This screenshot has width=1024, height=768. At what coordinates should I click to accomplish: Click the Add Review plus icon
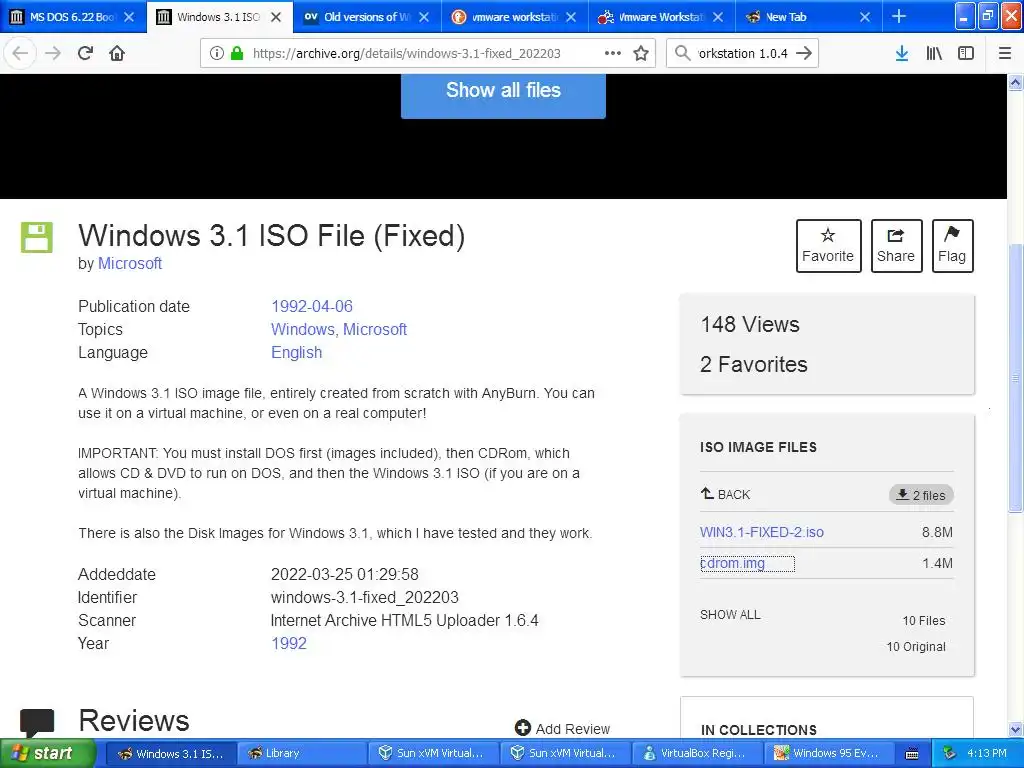[522, 728]
